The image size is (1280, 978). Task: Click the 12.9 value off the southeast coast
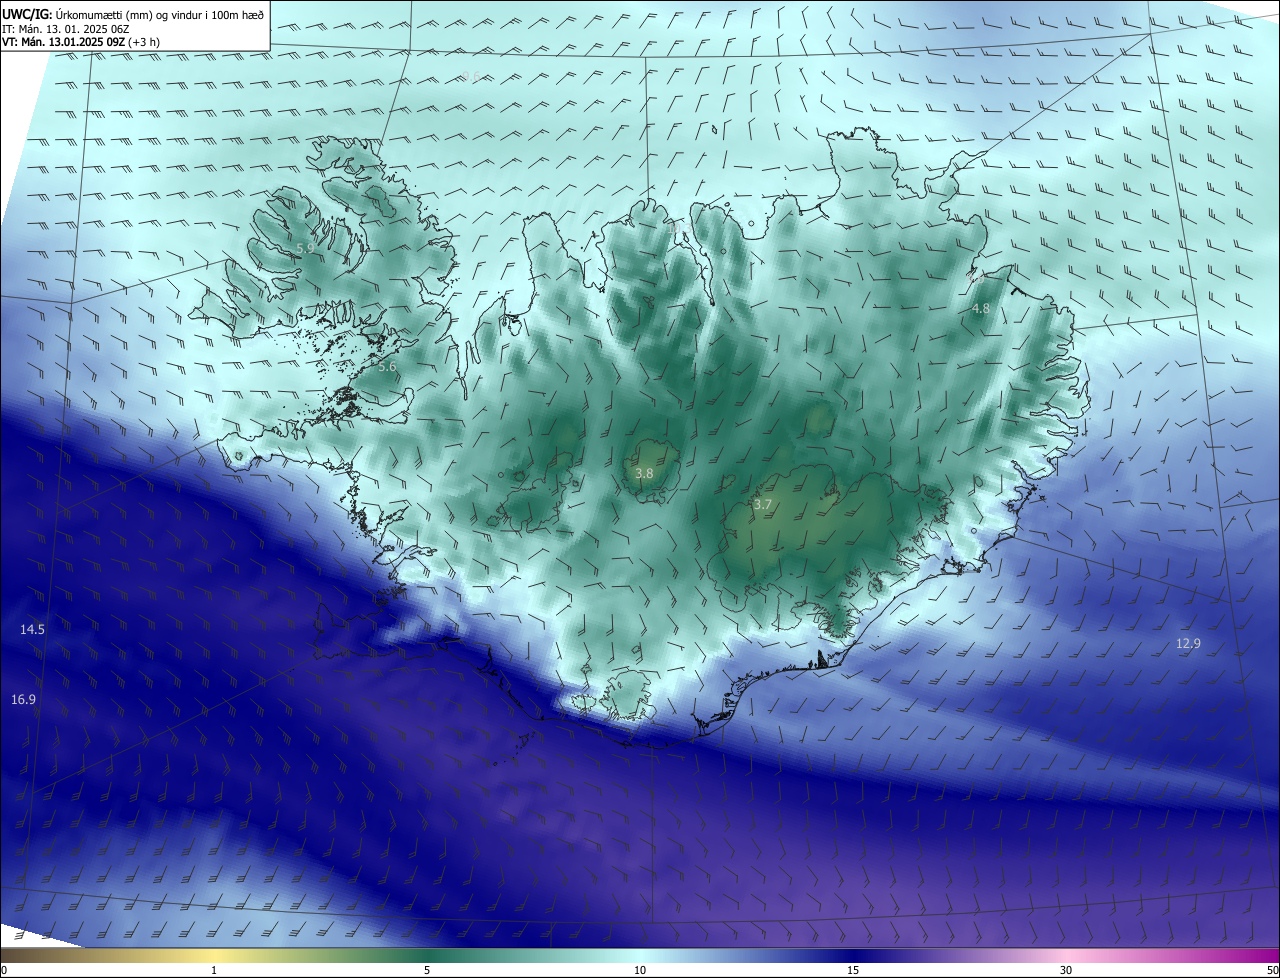[1188, 644]
